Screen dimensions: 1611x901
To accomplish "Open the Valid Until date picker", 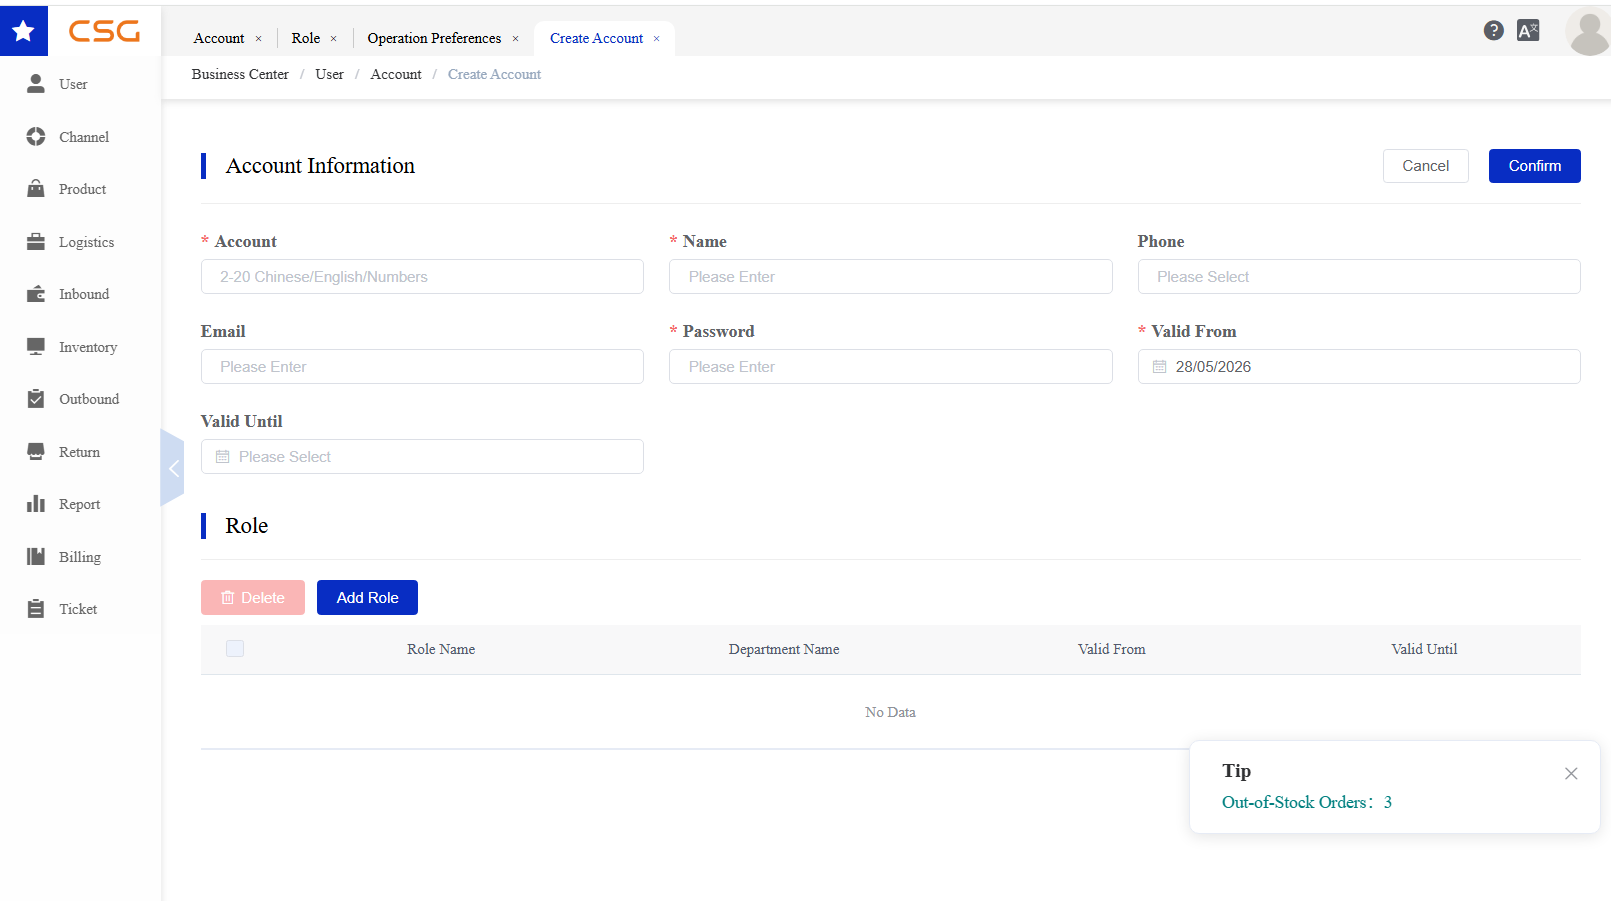I will tap(422, 457).
